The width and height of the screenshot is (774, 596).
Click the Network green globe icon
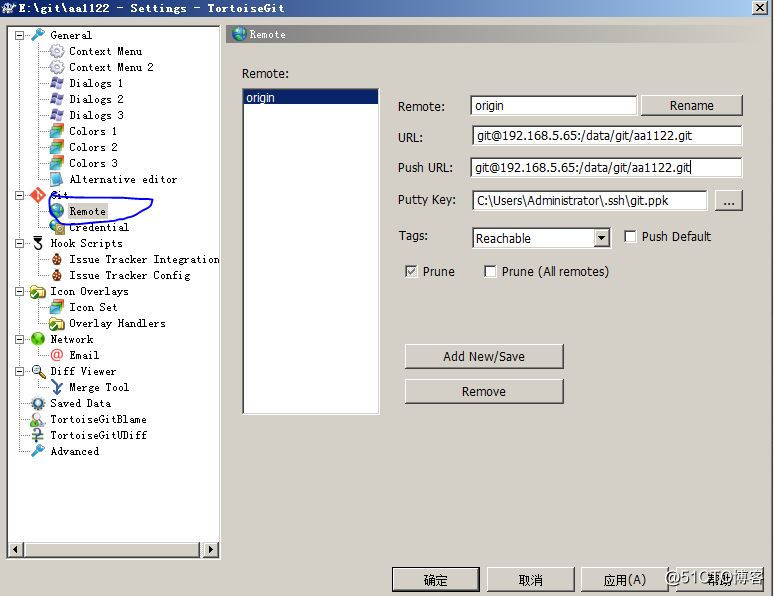tap(38, 339)
